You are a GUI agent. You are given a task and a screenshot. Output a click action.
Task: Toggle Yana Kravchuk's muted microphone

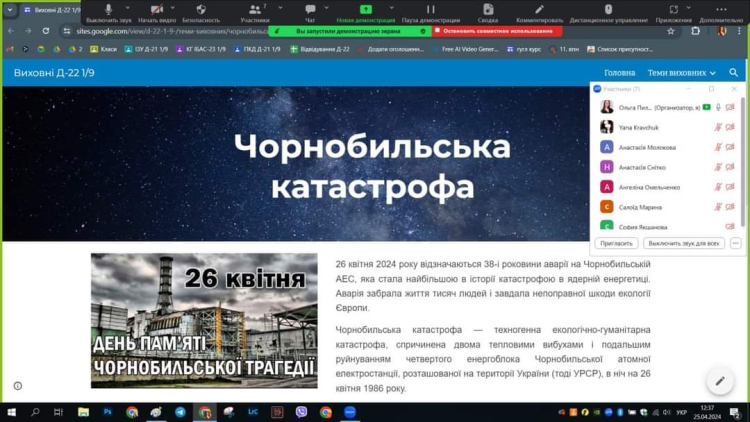[x=718, y=127]
